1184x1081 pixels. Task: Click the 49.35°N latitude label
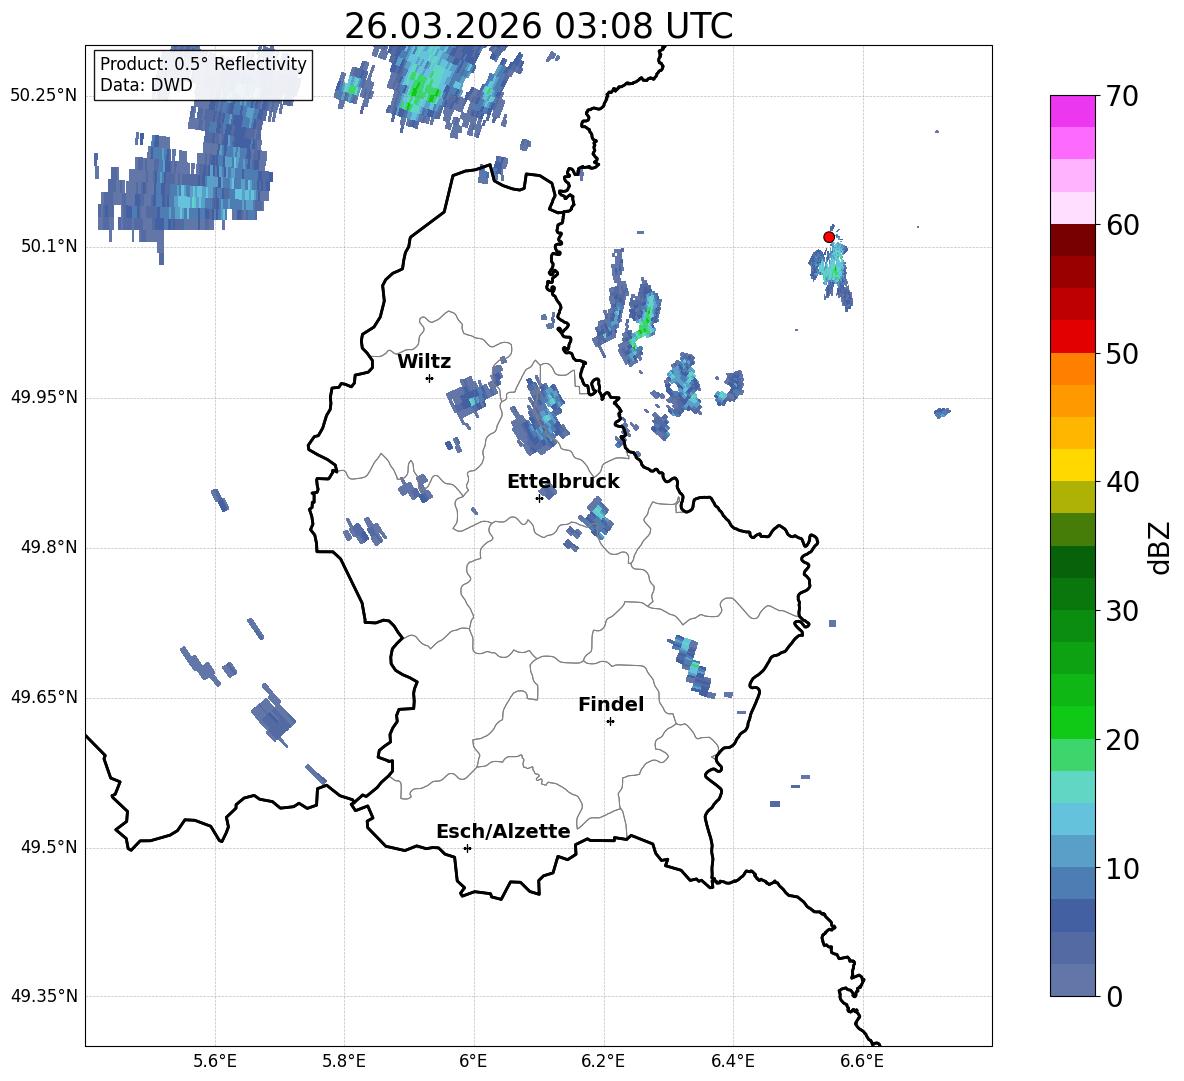point(44,996)
